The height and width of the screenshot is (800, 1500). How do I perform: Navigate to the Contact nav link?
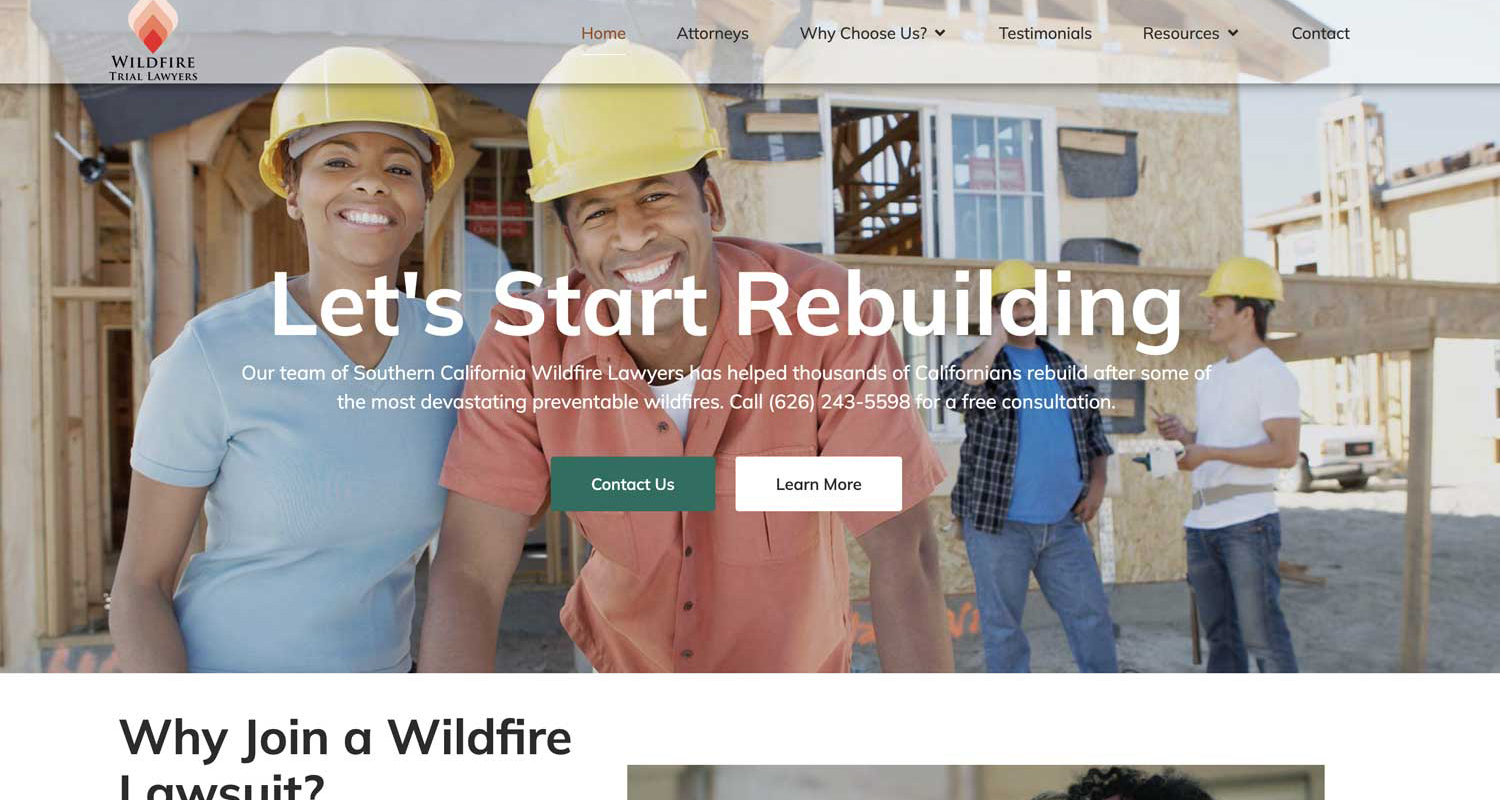1320,34
